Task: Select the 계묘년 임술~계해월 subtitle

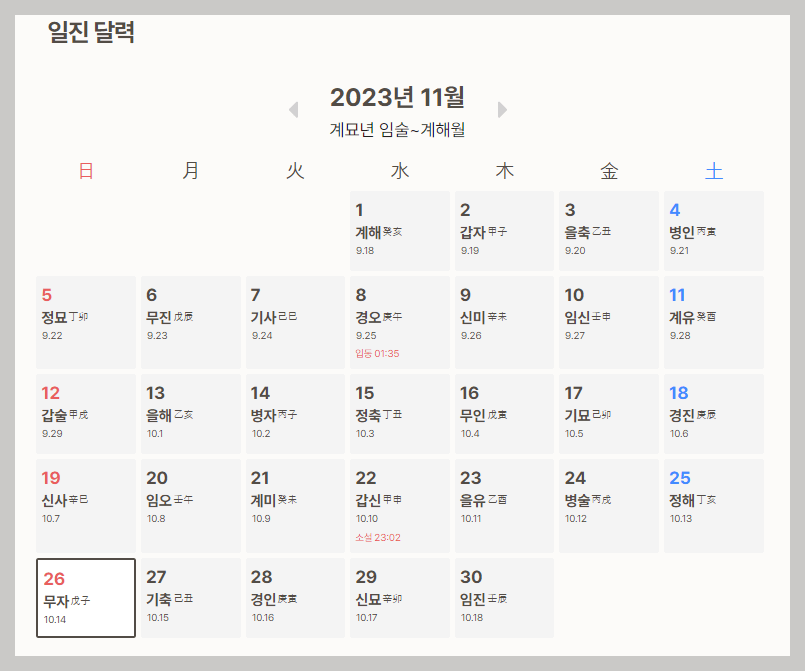Action: tap(397, 128)
